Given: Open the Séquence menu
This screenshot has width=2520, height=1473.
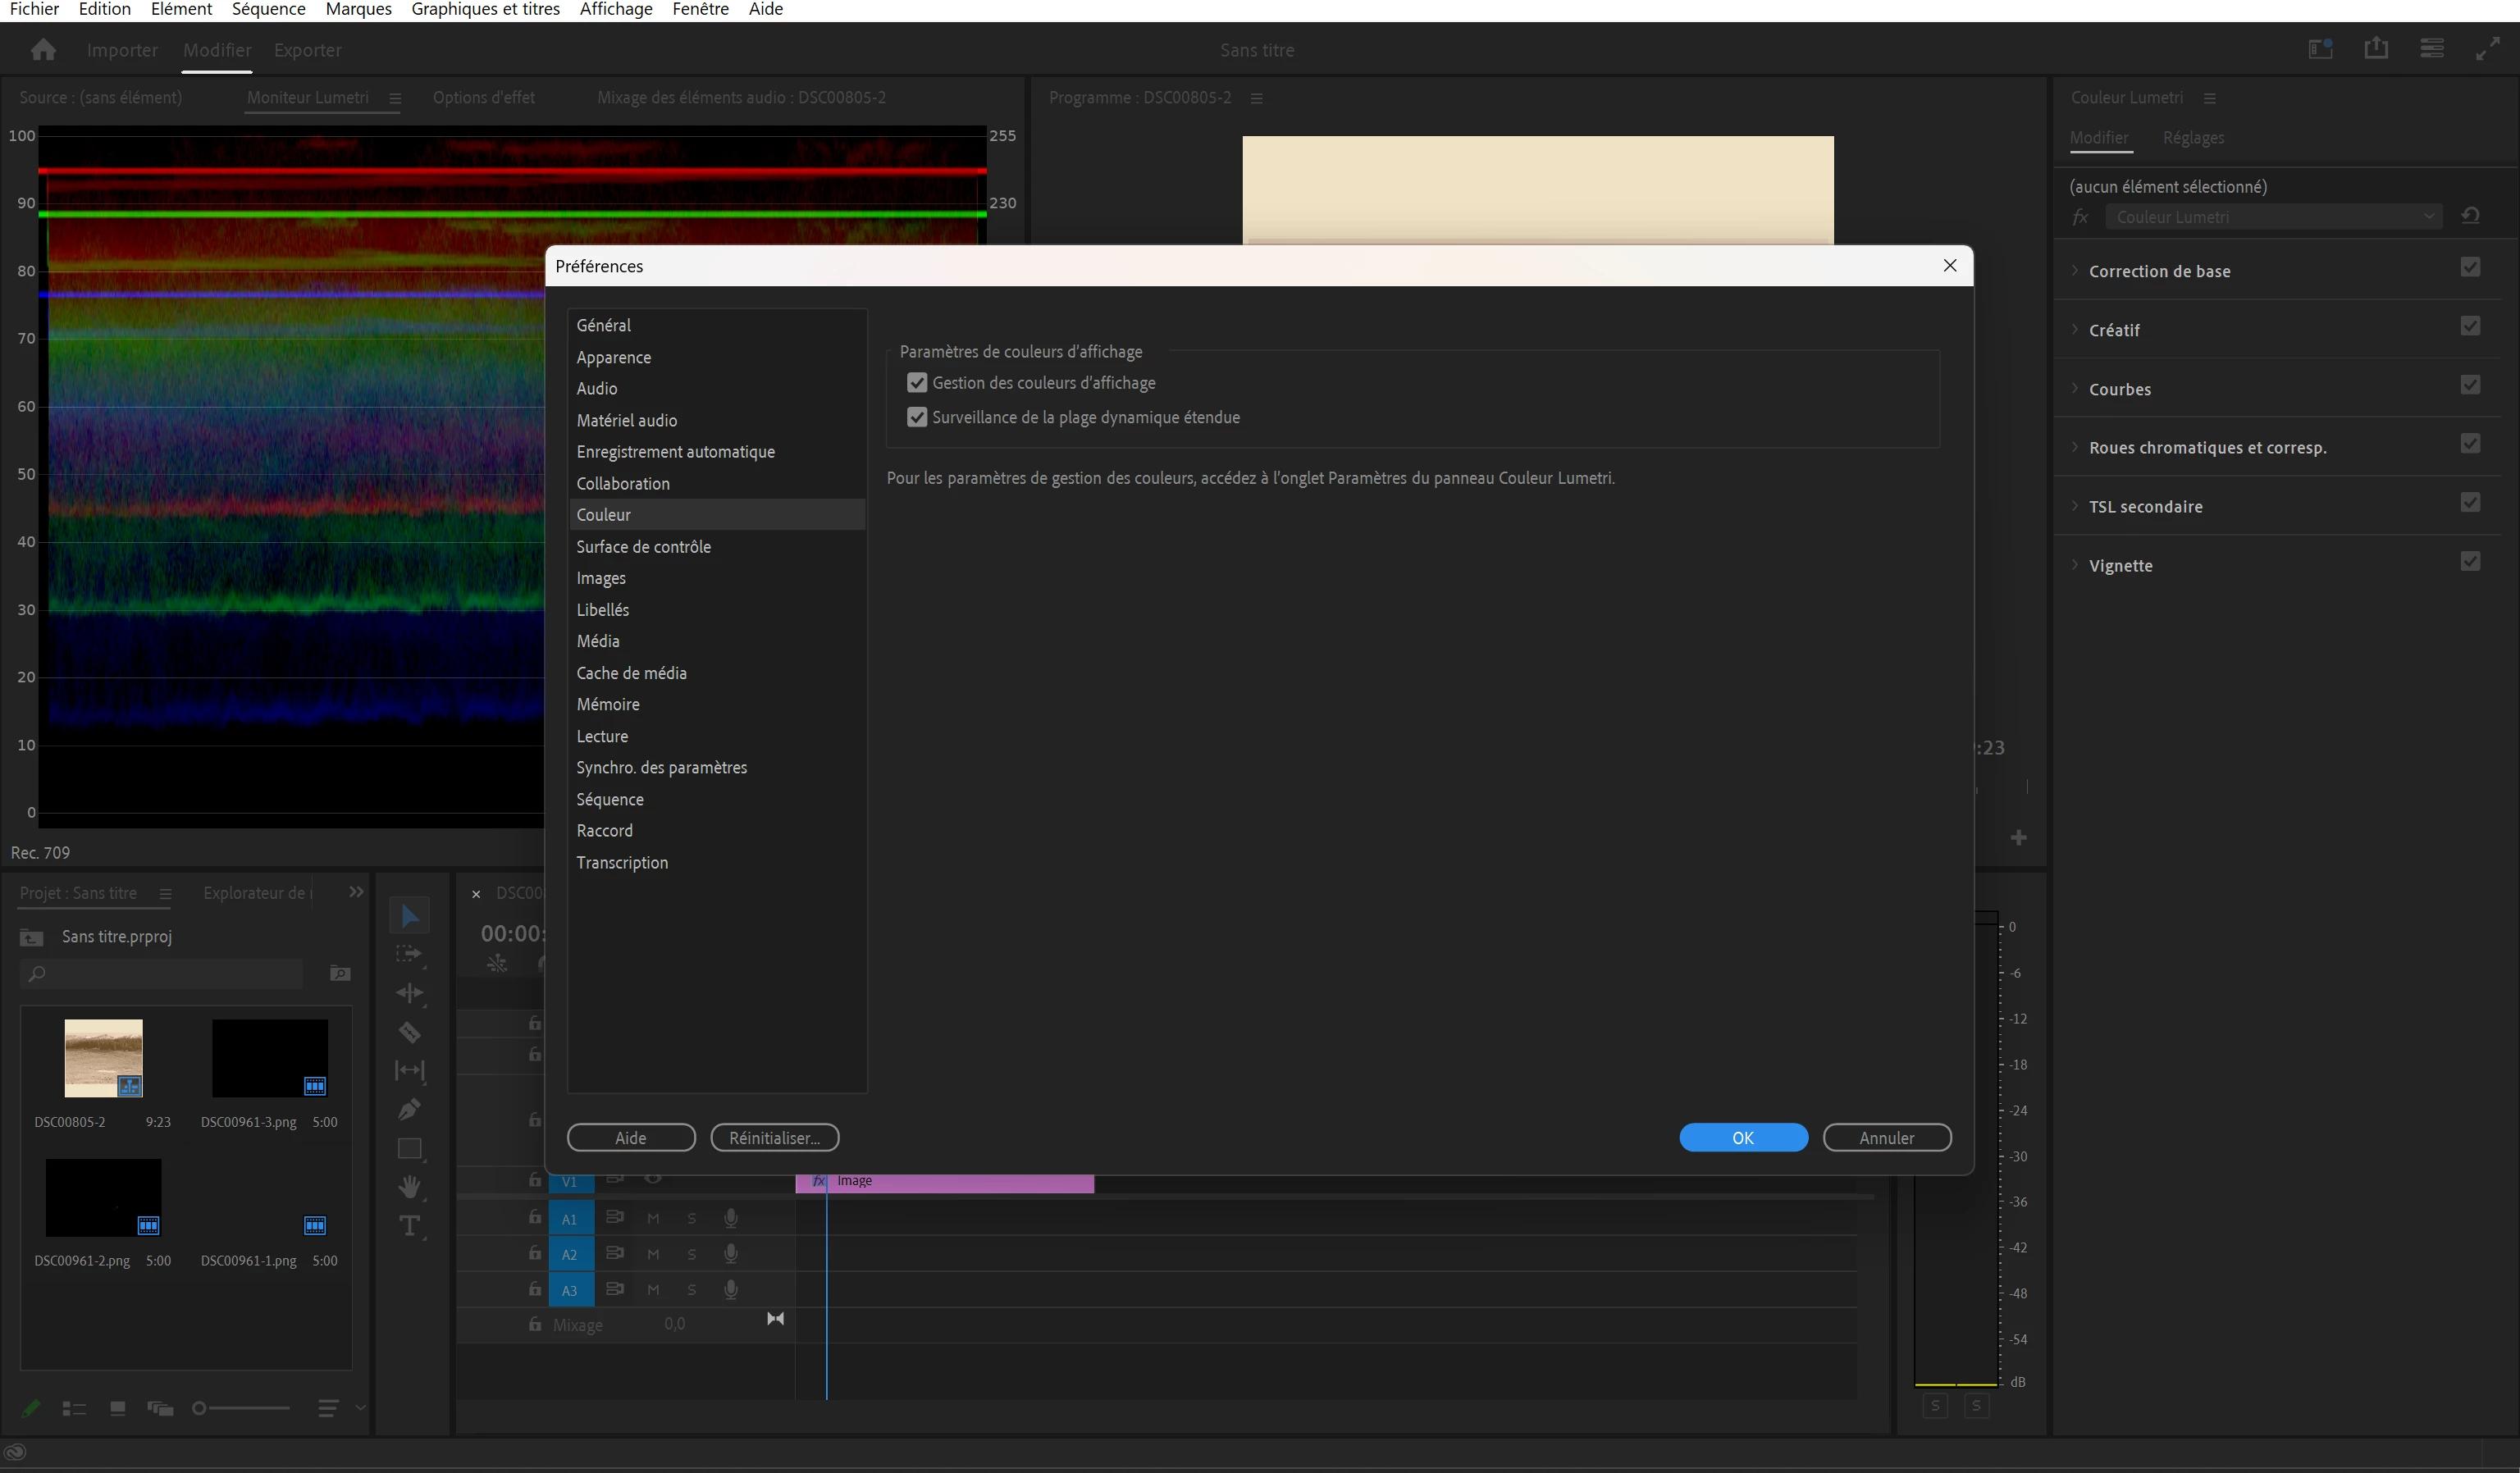Looking at the screenshot, I should pyautogui.click(x=268, y=9).
